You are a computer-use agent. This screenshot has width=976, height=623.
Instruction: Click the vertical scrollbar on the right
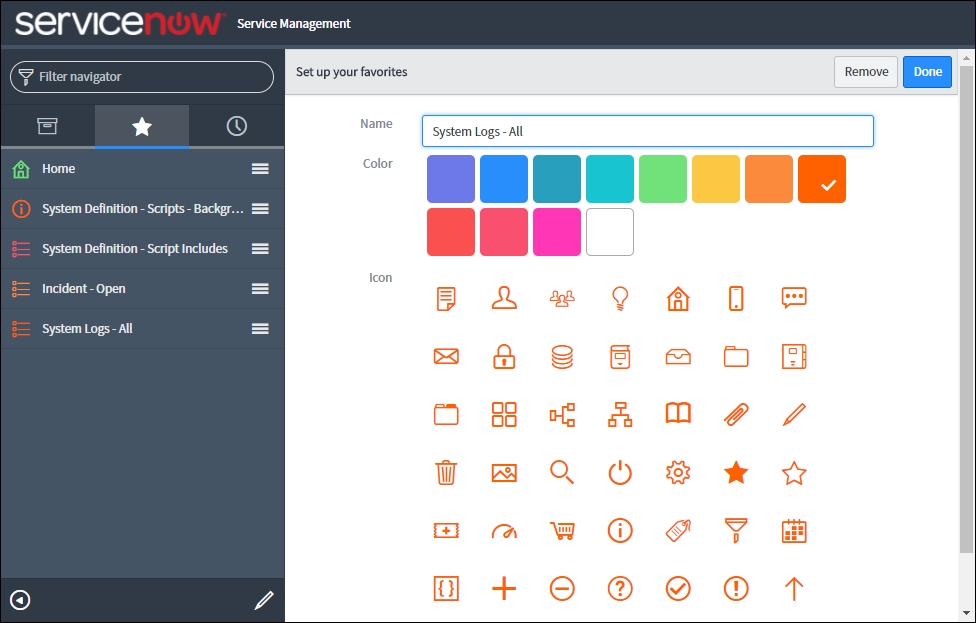click(x=965, y=308)
